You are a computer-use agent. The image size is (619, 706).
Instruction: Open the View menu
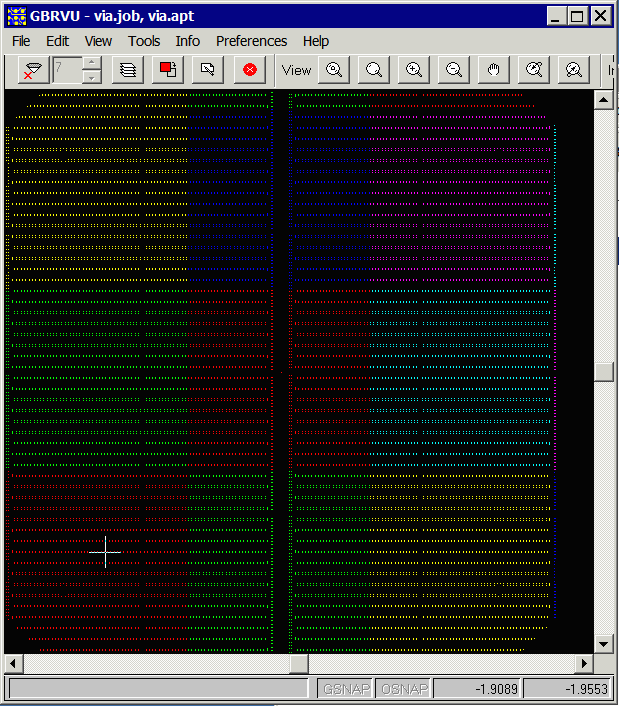click(x=98, y=41)
